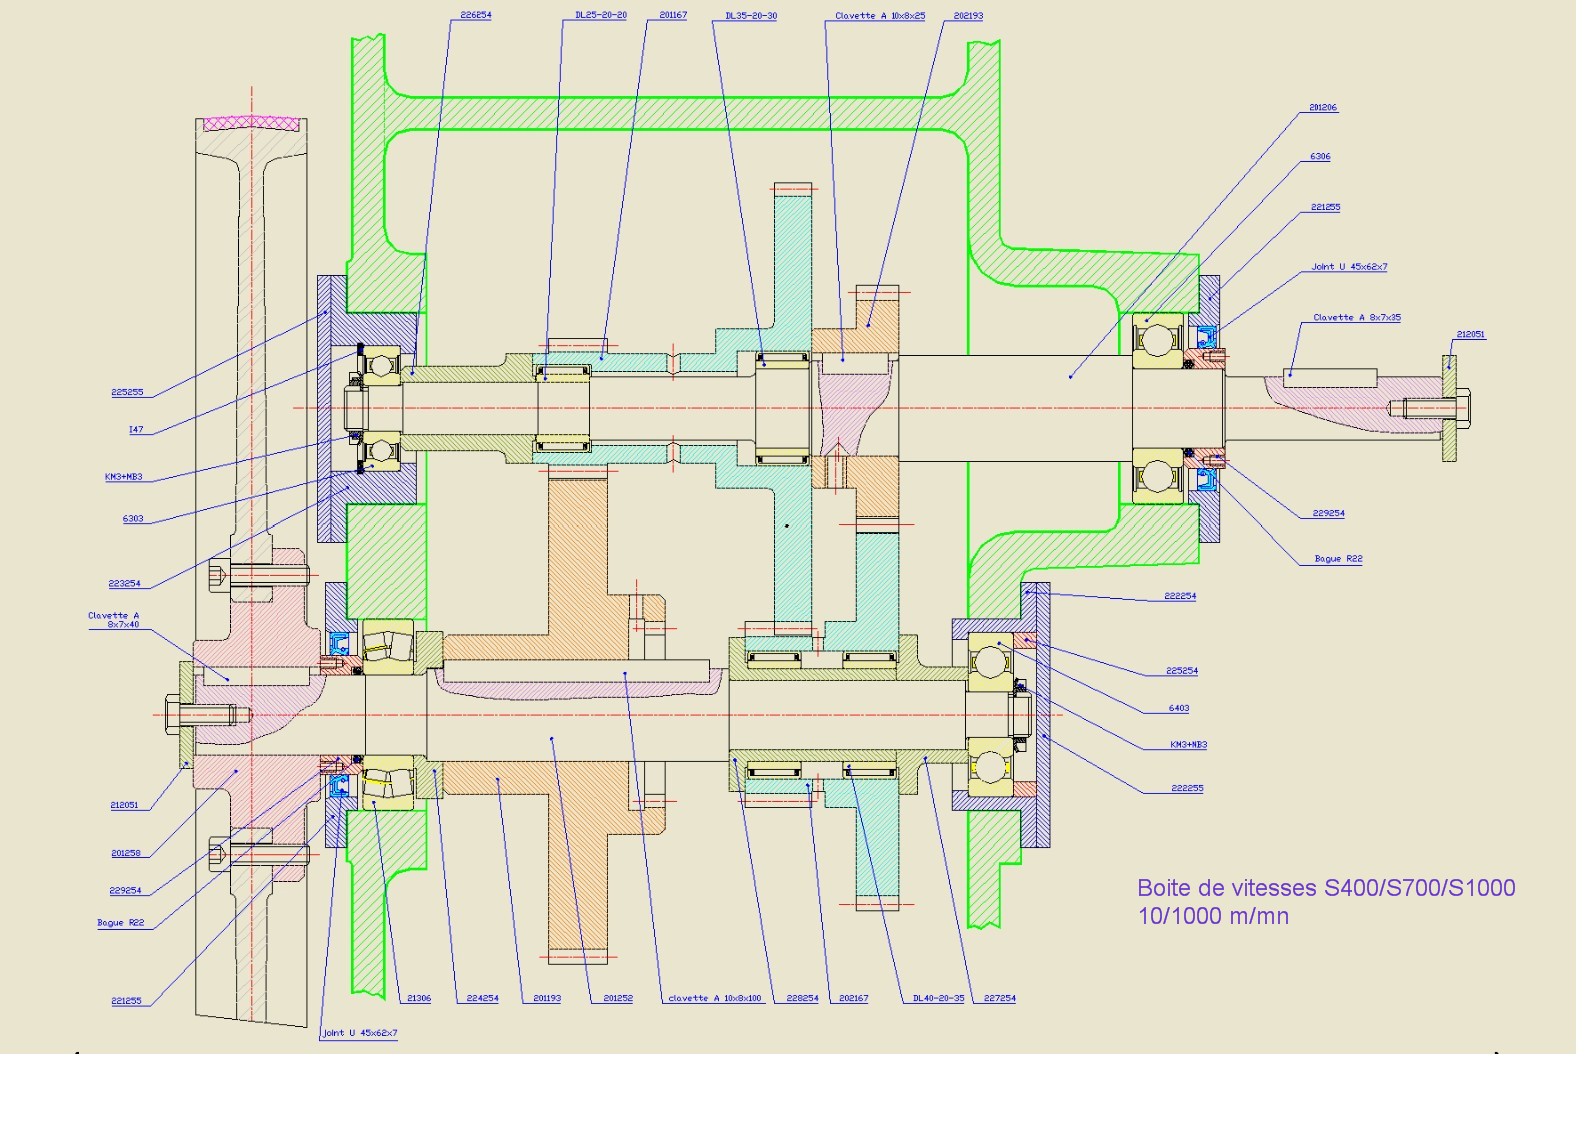Select the I47 circlip label

136,430
